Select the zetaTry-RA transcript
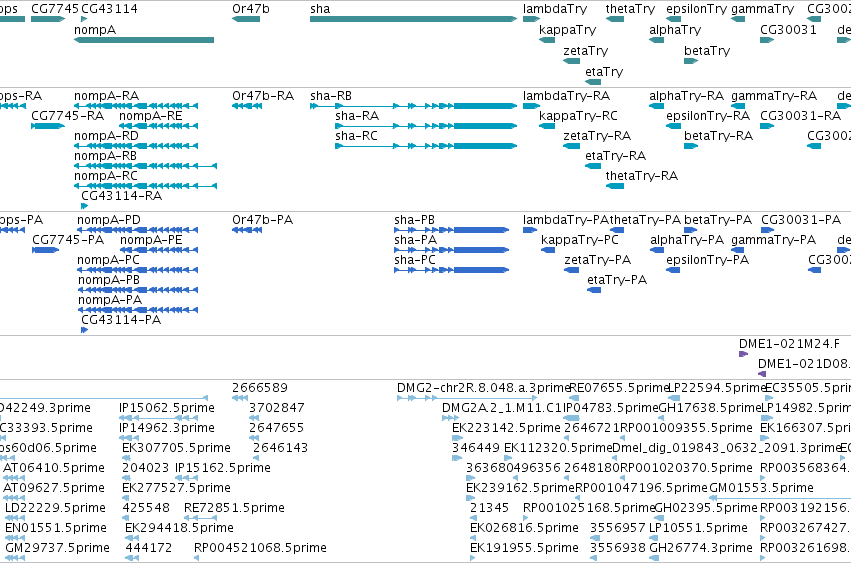This screenshot has height=563, width=851. [572, 146]
